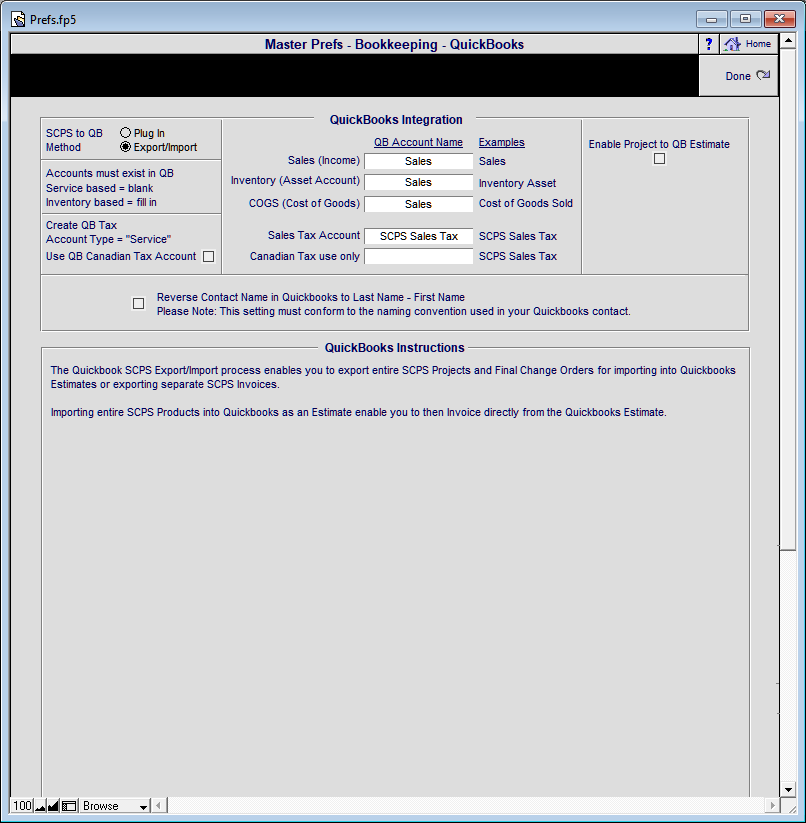806x823 pixels.
Task: Click the vertical scrollbar up arrow
Action: [x=788, y=40]
